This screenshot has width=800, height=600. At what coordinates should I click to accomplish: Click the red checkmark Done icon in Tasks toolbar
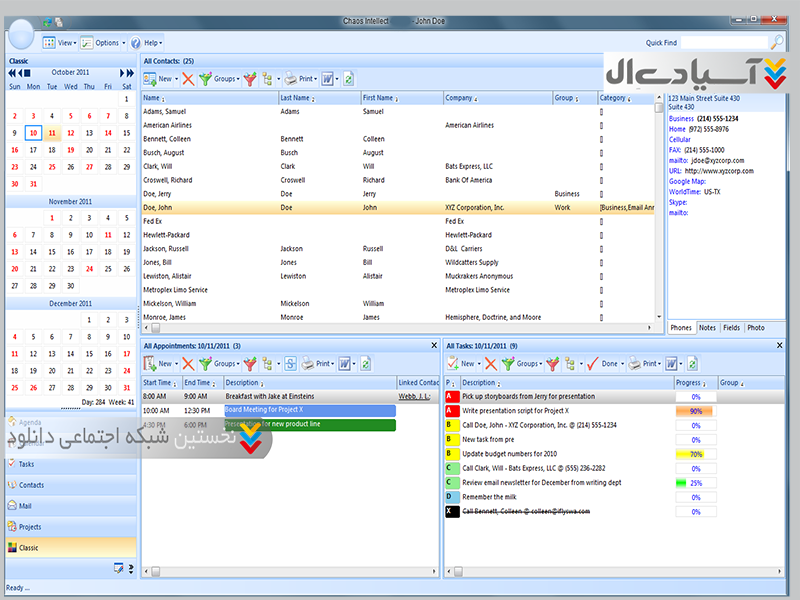click(592, 364)
